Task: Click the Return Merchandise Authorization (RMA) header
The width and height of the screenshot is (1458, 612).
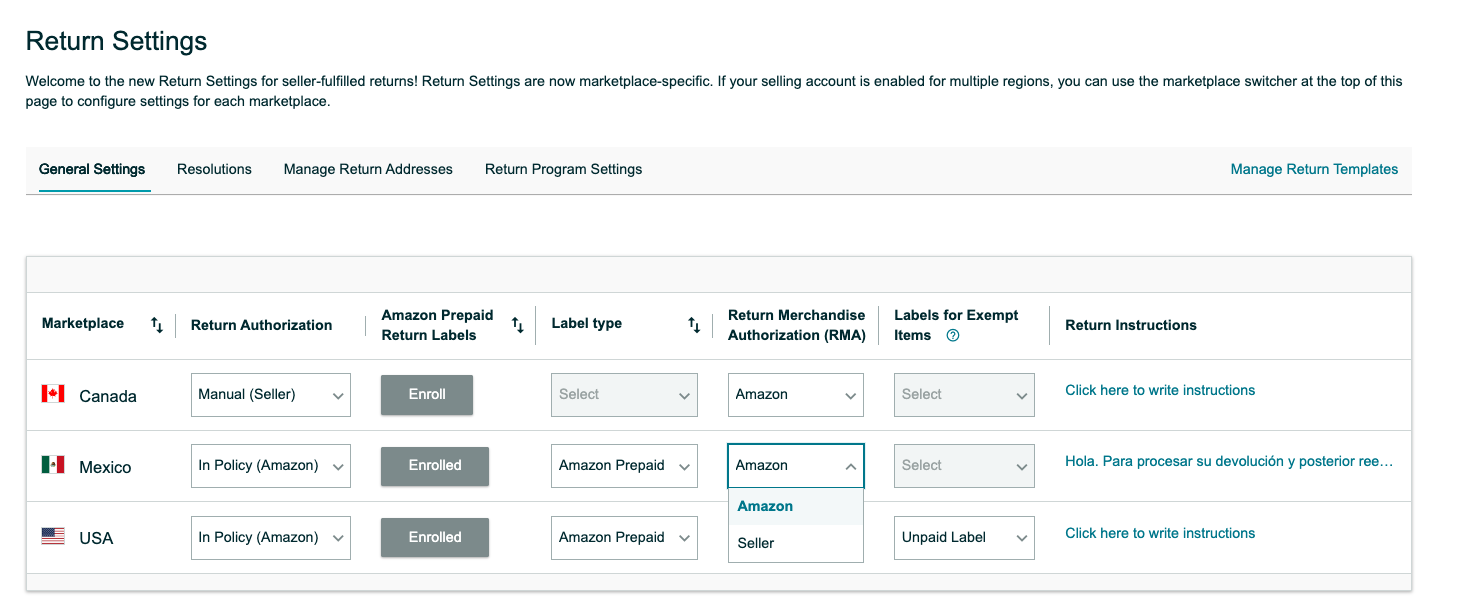Action: (797, 325)
